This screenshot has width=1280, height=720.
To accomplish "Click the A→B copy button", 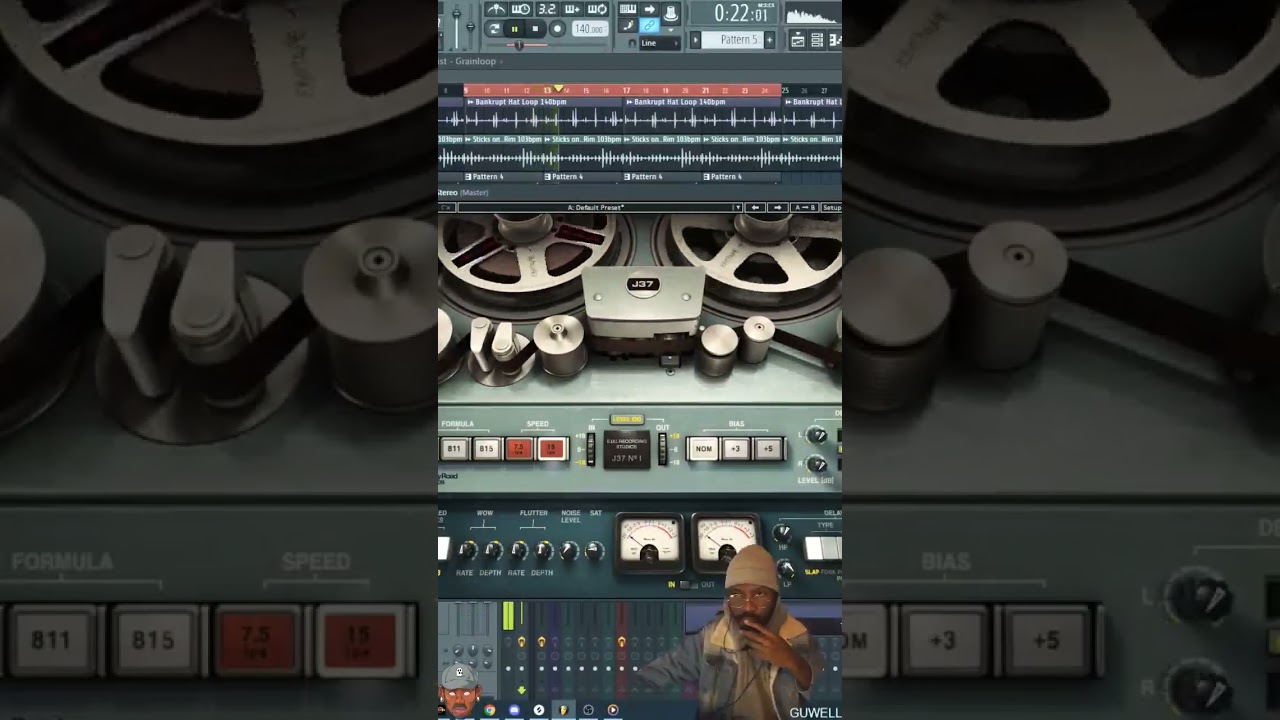I will click(804, 208).
